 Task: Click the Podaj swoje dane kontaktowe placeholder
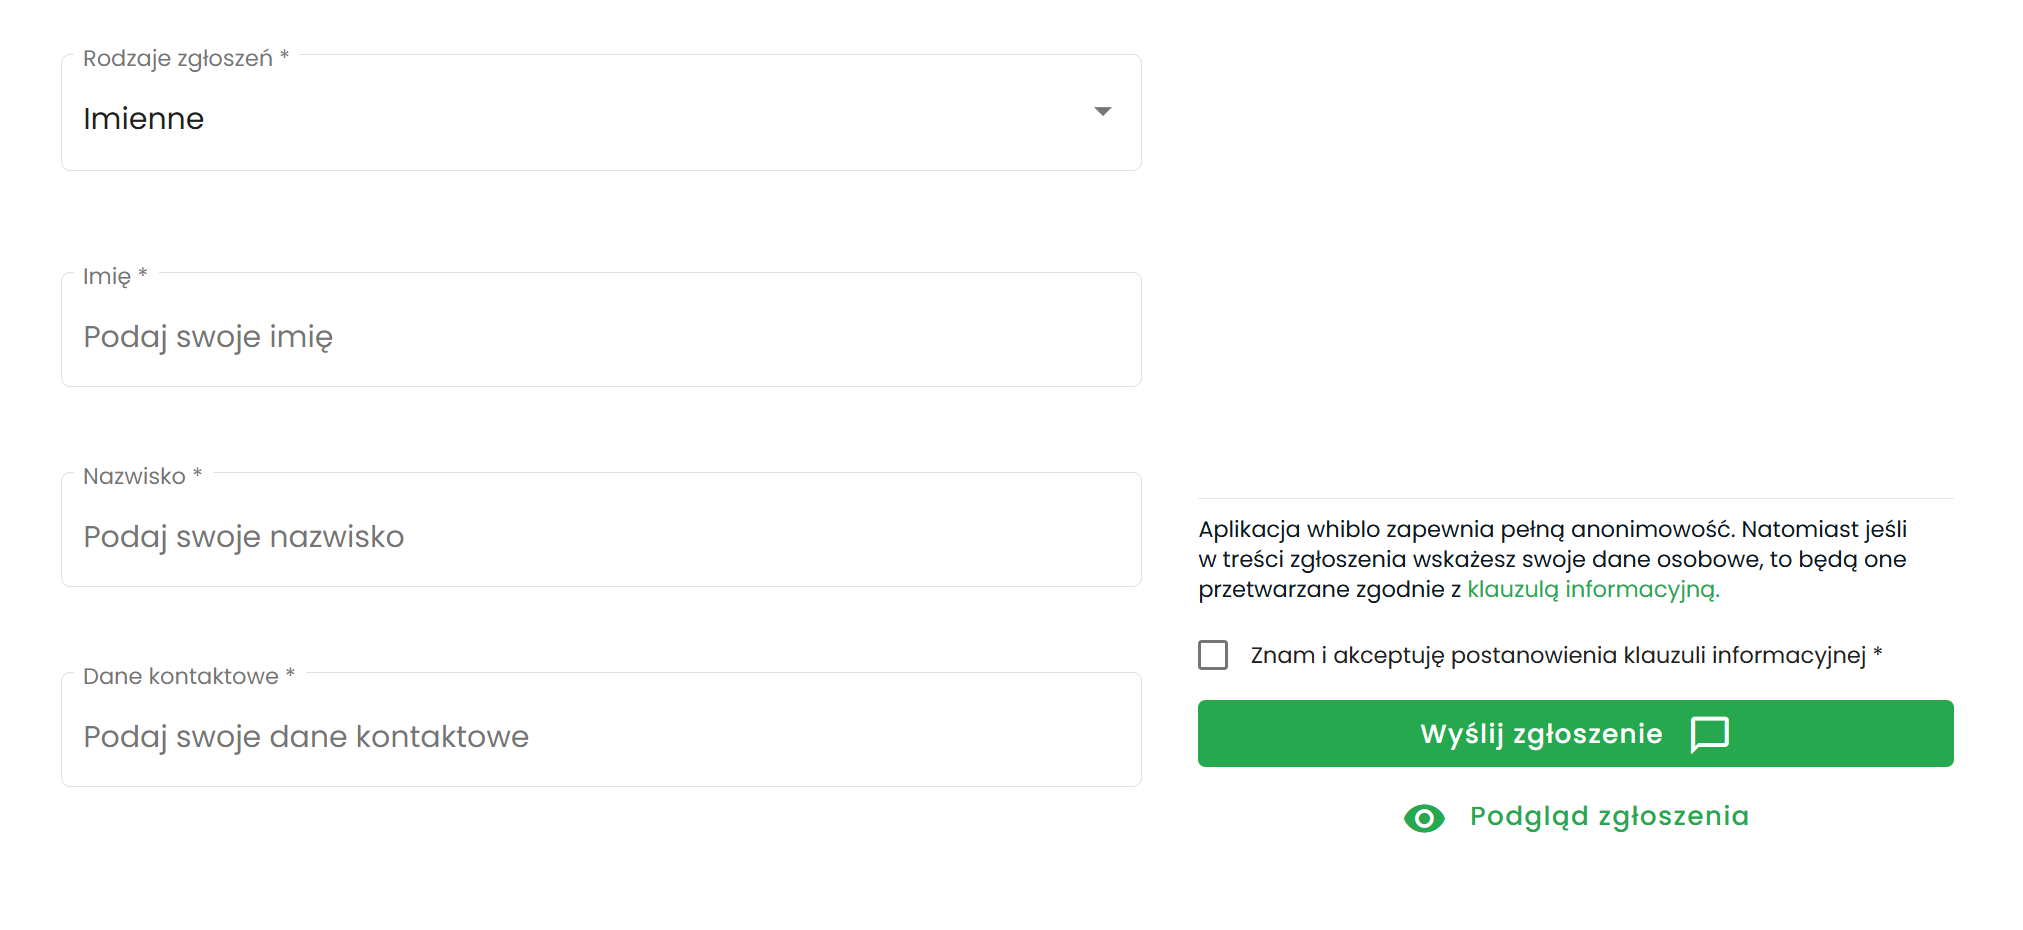tap(306, 737)
